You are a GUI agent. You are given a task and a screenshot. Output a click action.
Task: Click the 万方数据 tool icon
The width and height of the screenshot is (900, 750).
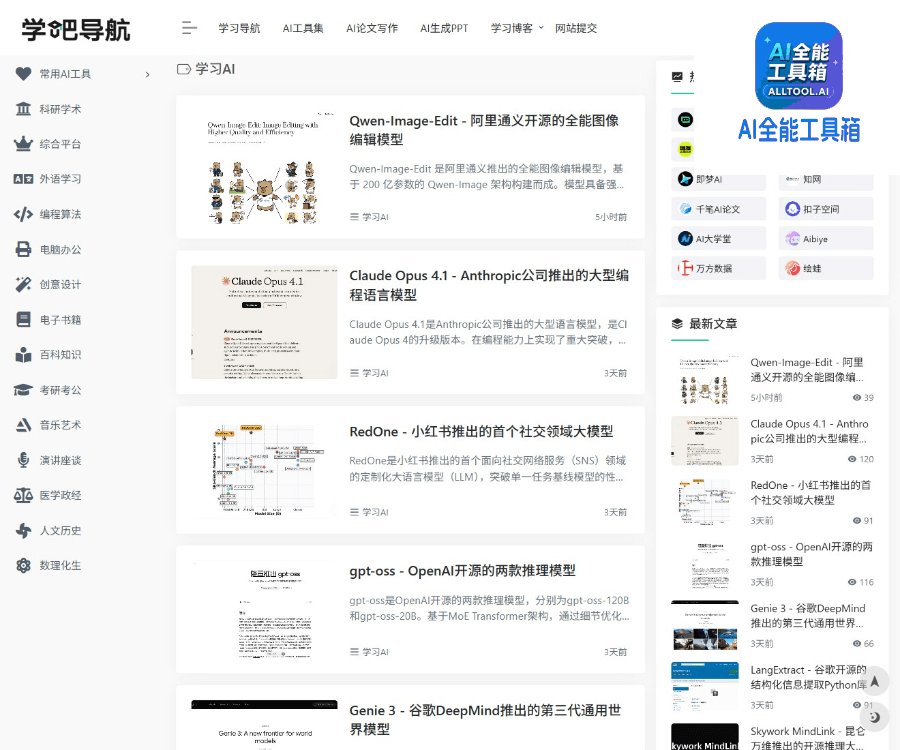685,268
